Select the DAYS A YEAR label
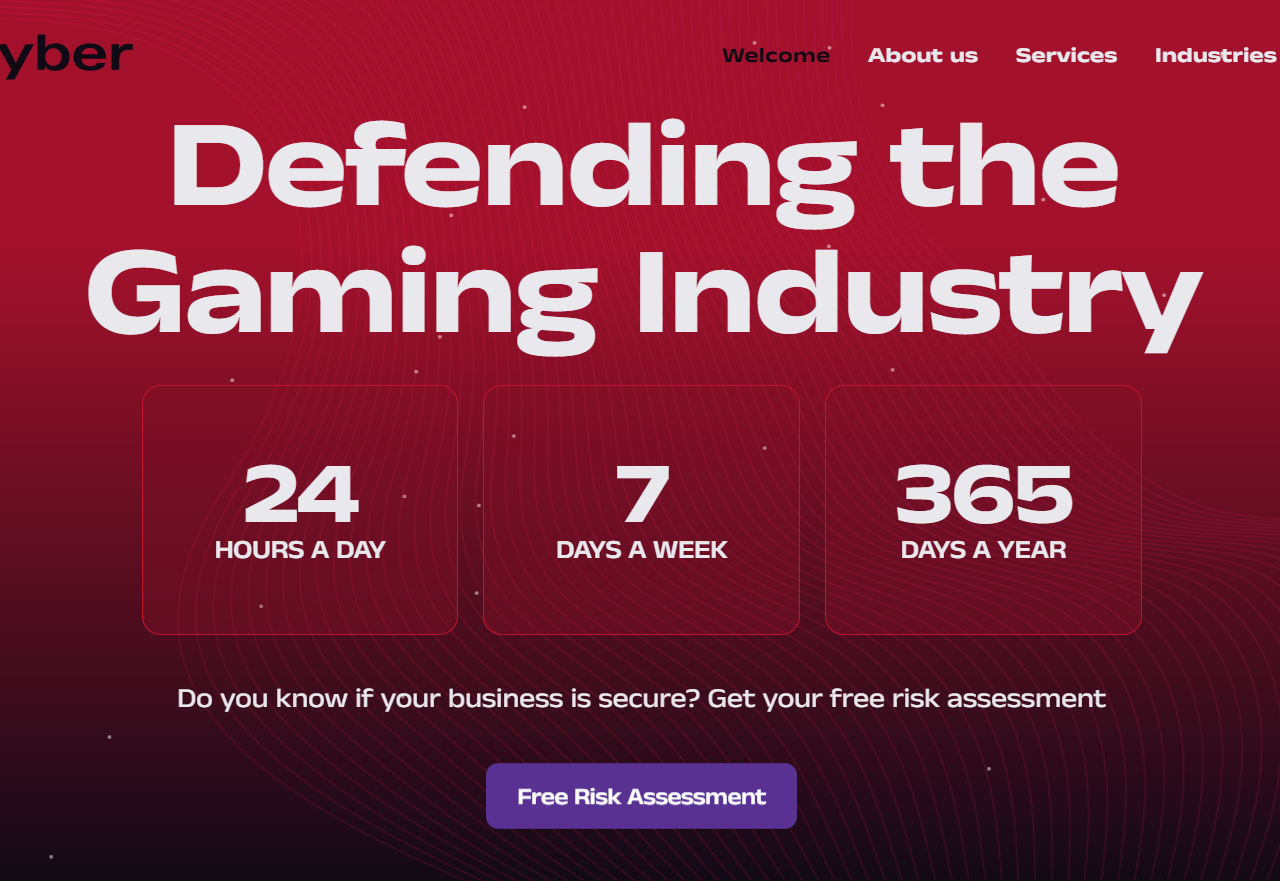 (983, 550)
